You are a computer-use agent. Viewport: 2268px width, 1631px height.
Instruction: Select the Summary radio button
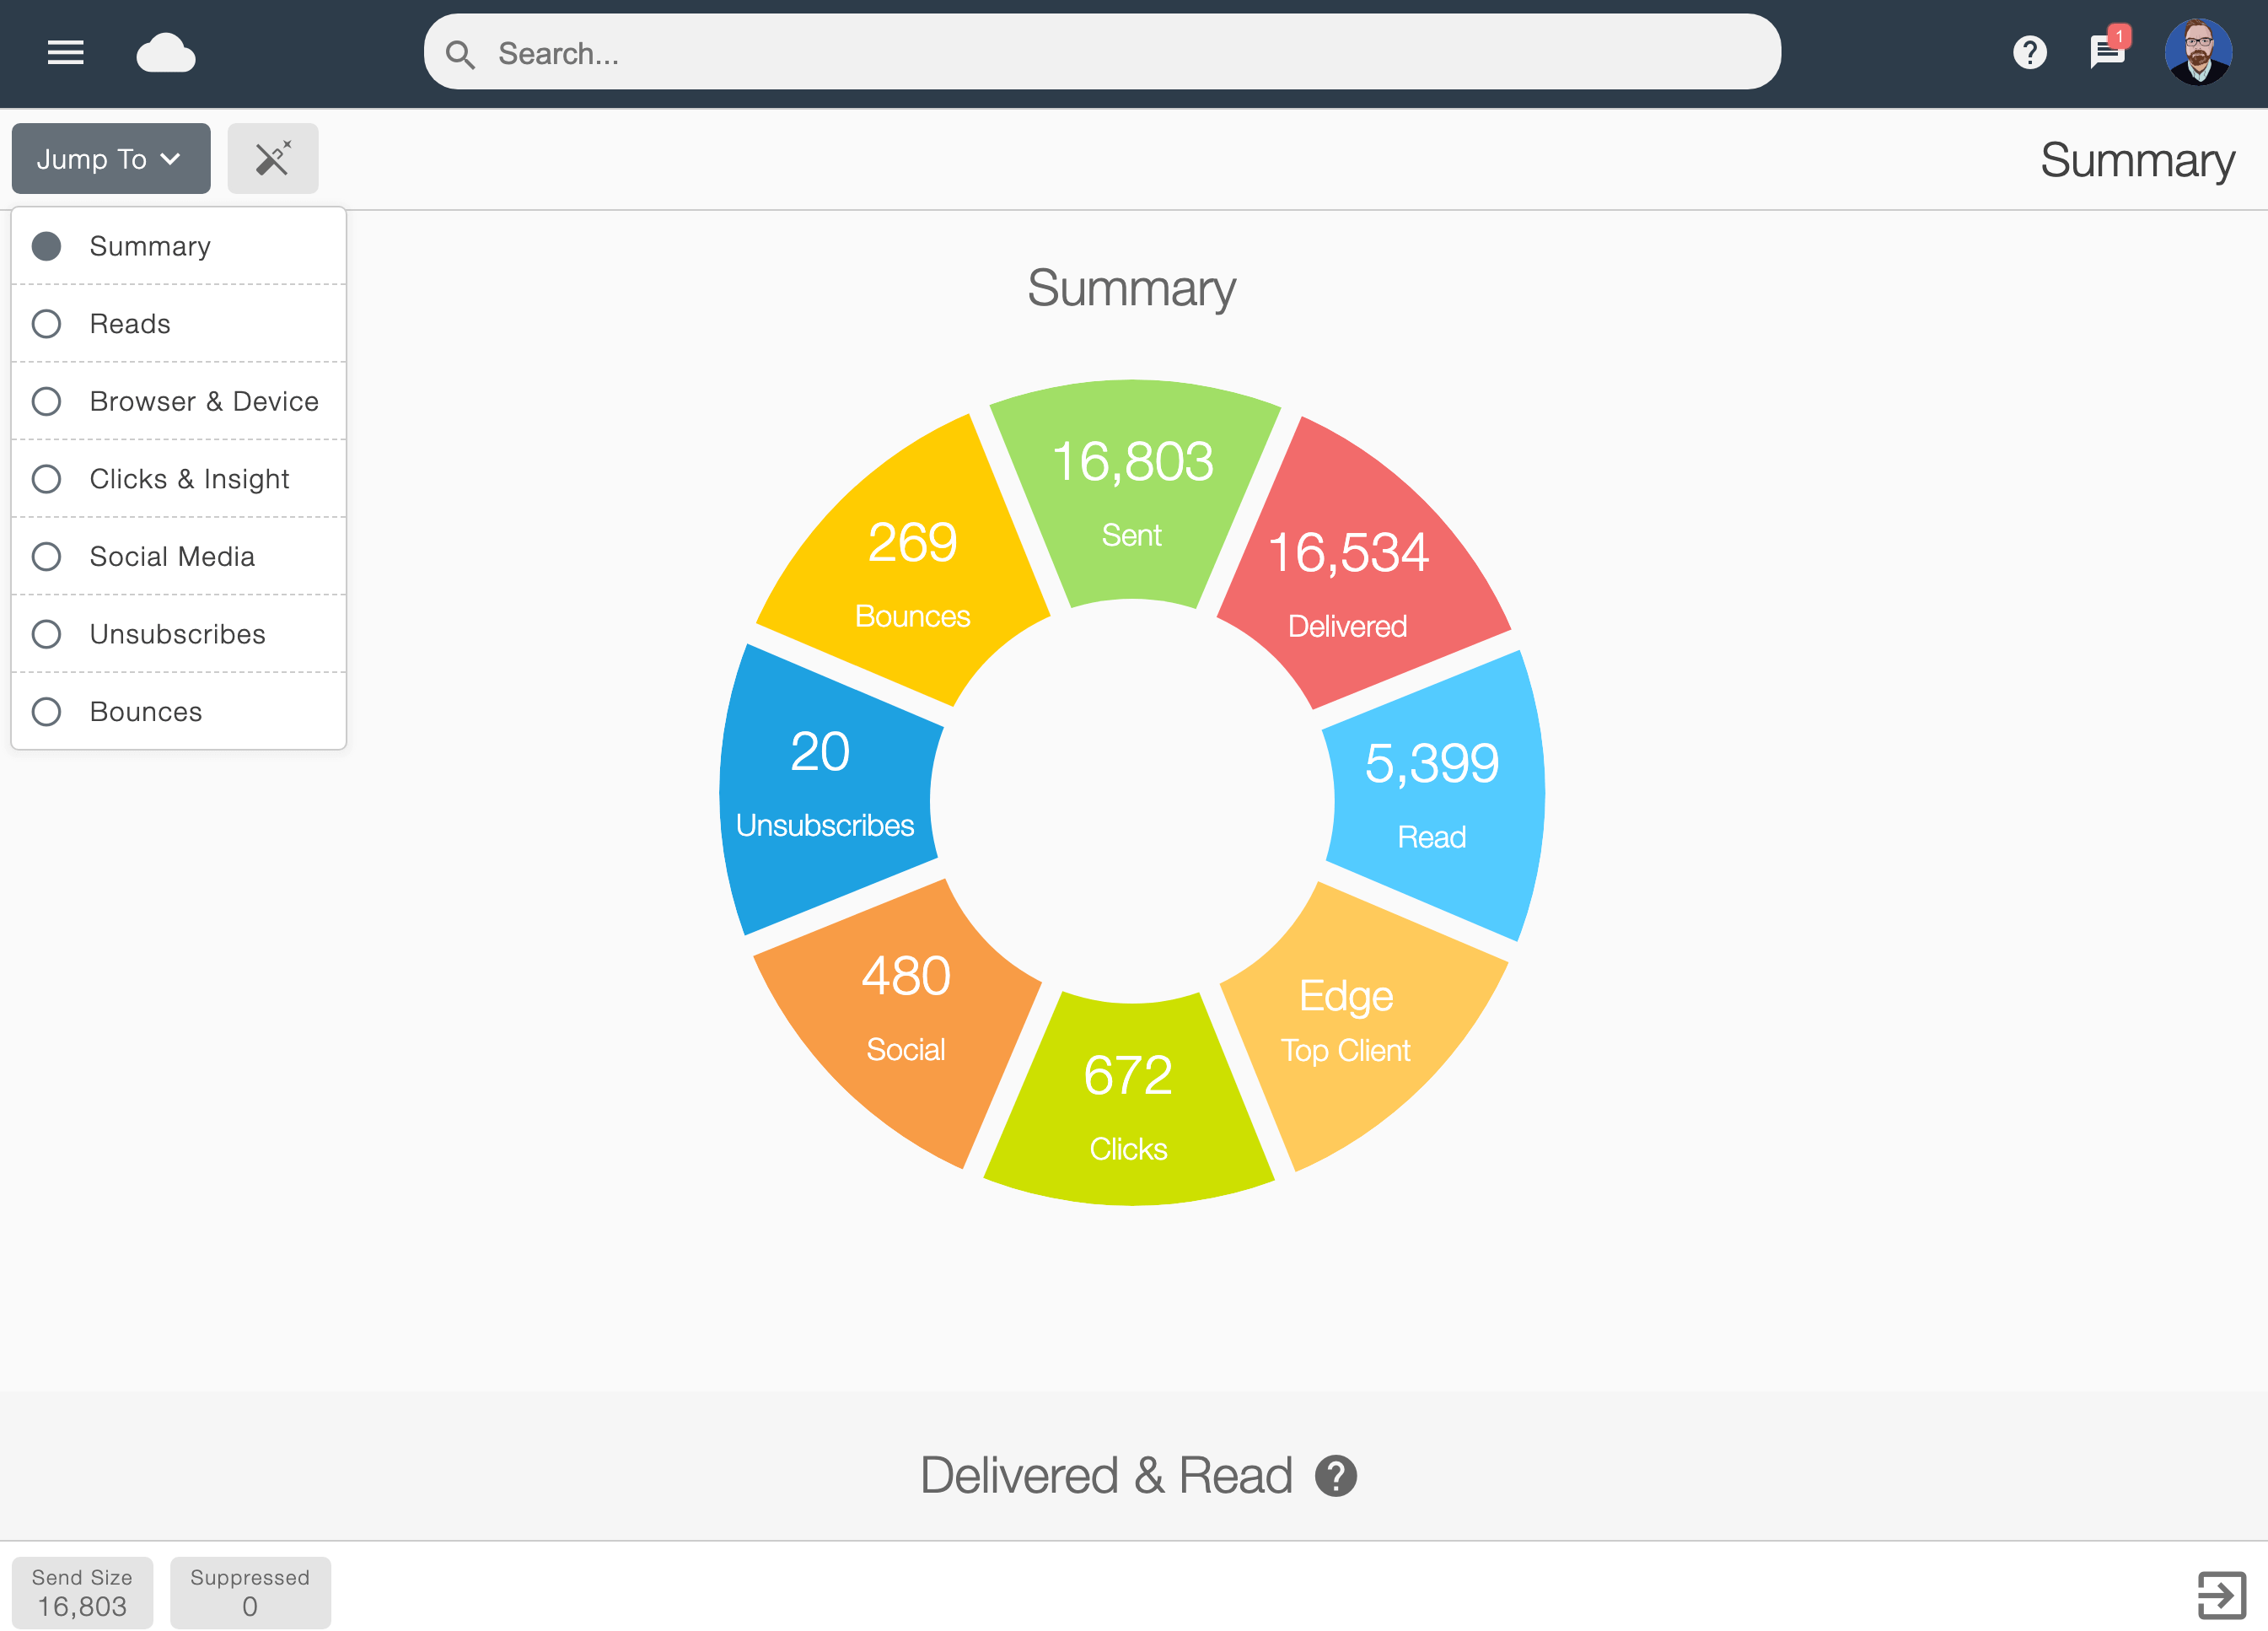pos(46,246)
